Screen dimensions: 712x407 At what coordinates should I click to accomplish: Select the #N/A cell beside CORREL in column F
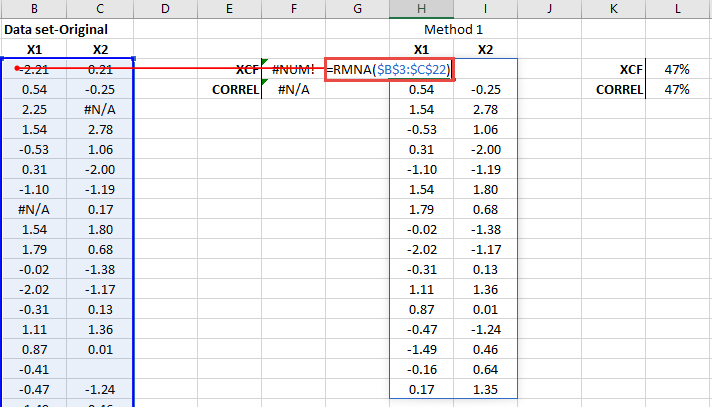[294, 89]
